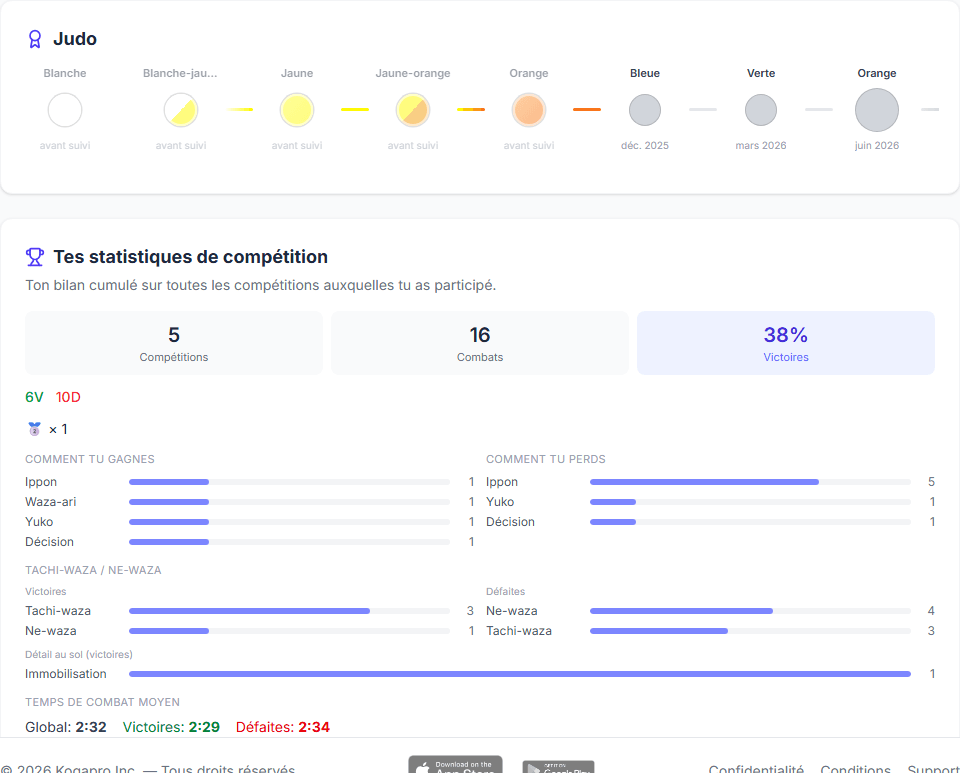Click the Yuko row under Comment tu perds

pyautogui.click(x=710, y=502)
